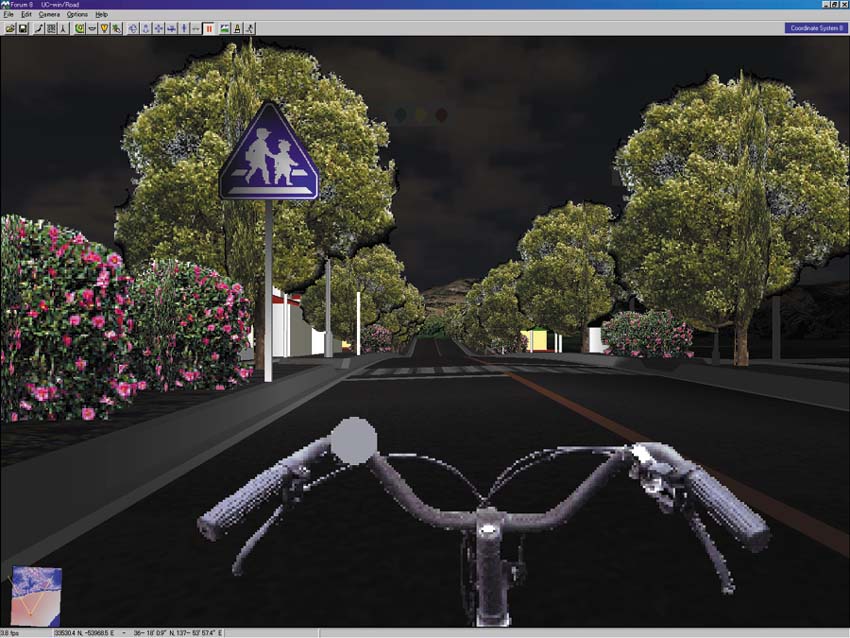
Task: Click the blue up-down arrow icon
Action: pyautogui.click(x=184, y=29)
